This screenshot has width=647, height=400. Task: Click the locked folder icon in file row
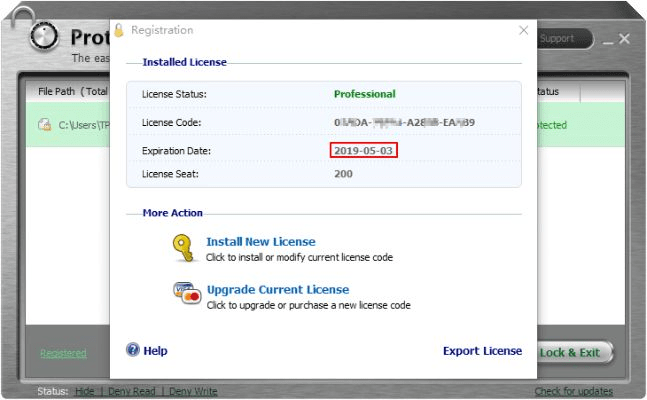click(44, 125)
